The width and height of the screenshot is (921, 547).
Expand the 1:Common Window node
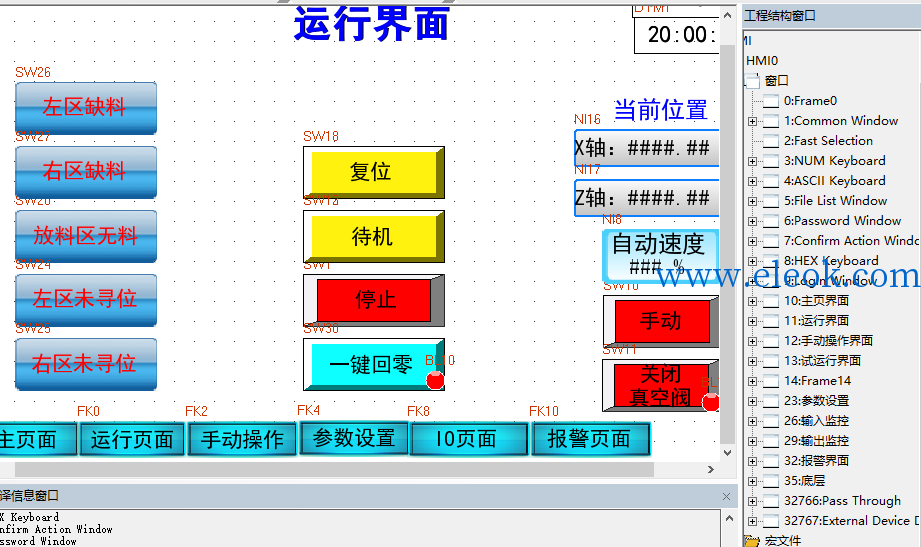[752, 121]
